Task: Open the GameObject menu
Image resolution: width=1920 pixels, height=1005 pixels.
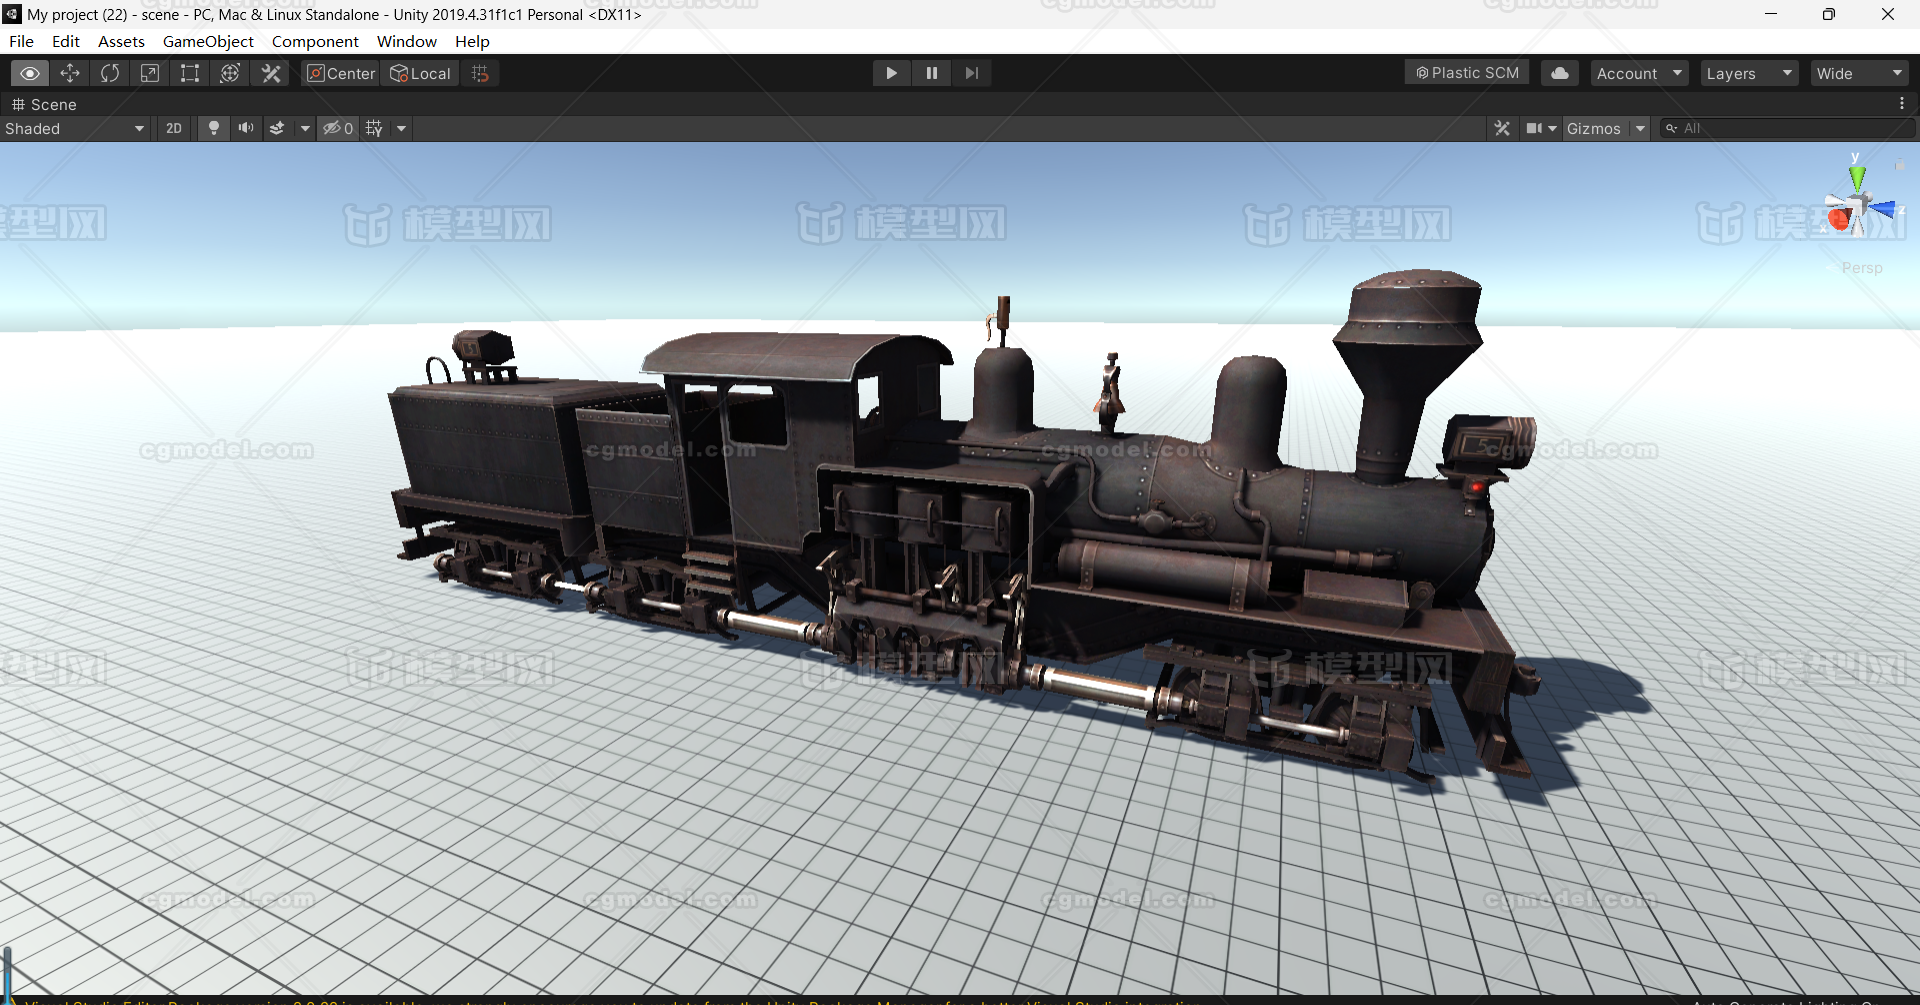Action: 208,41
